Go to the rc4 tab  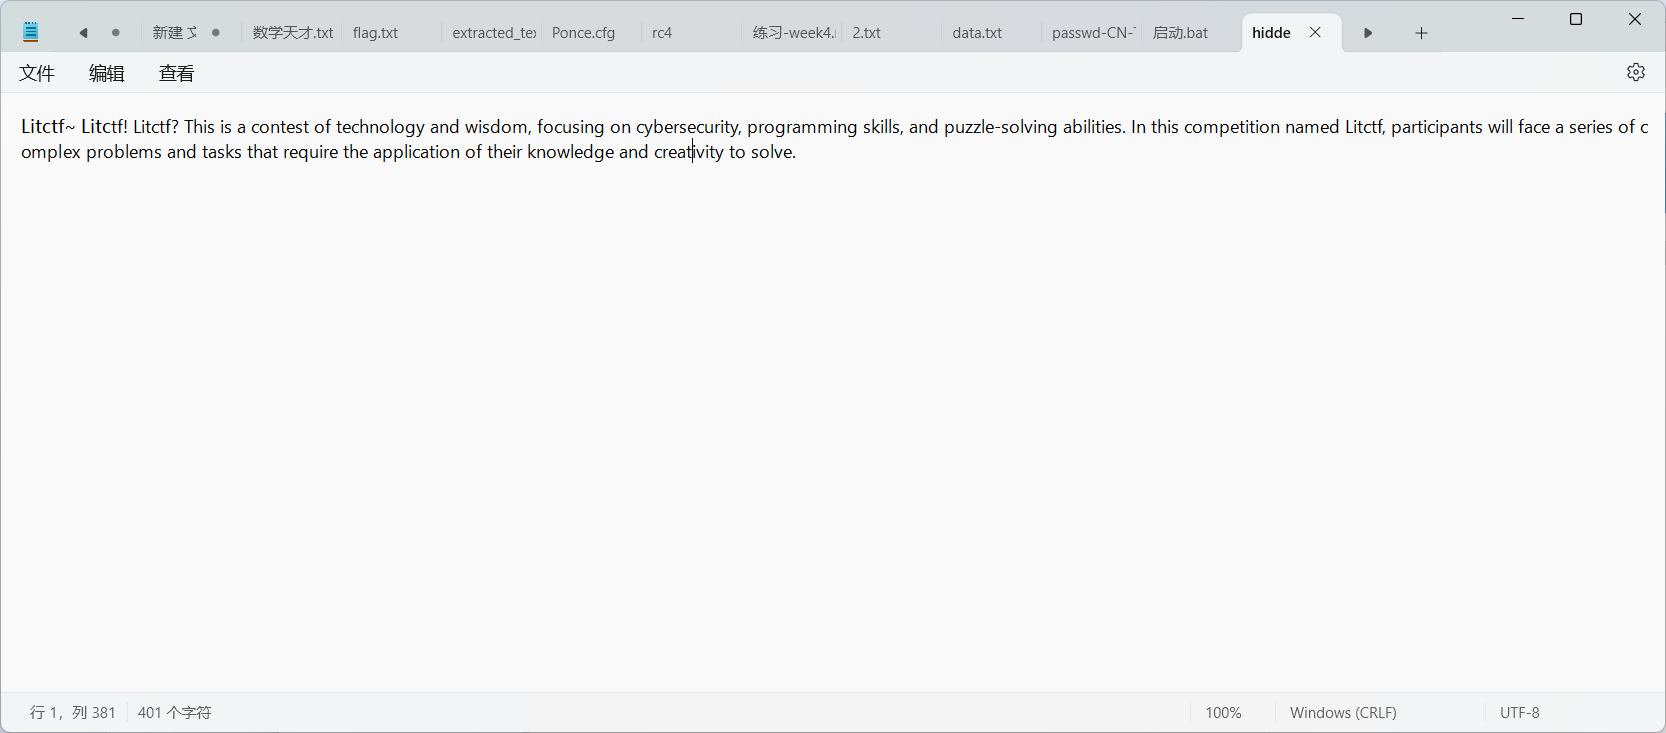coord(662,33)
